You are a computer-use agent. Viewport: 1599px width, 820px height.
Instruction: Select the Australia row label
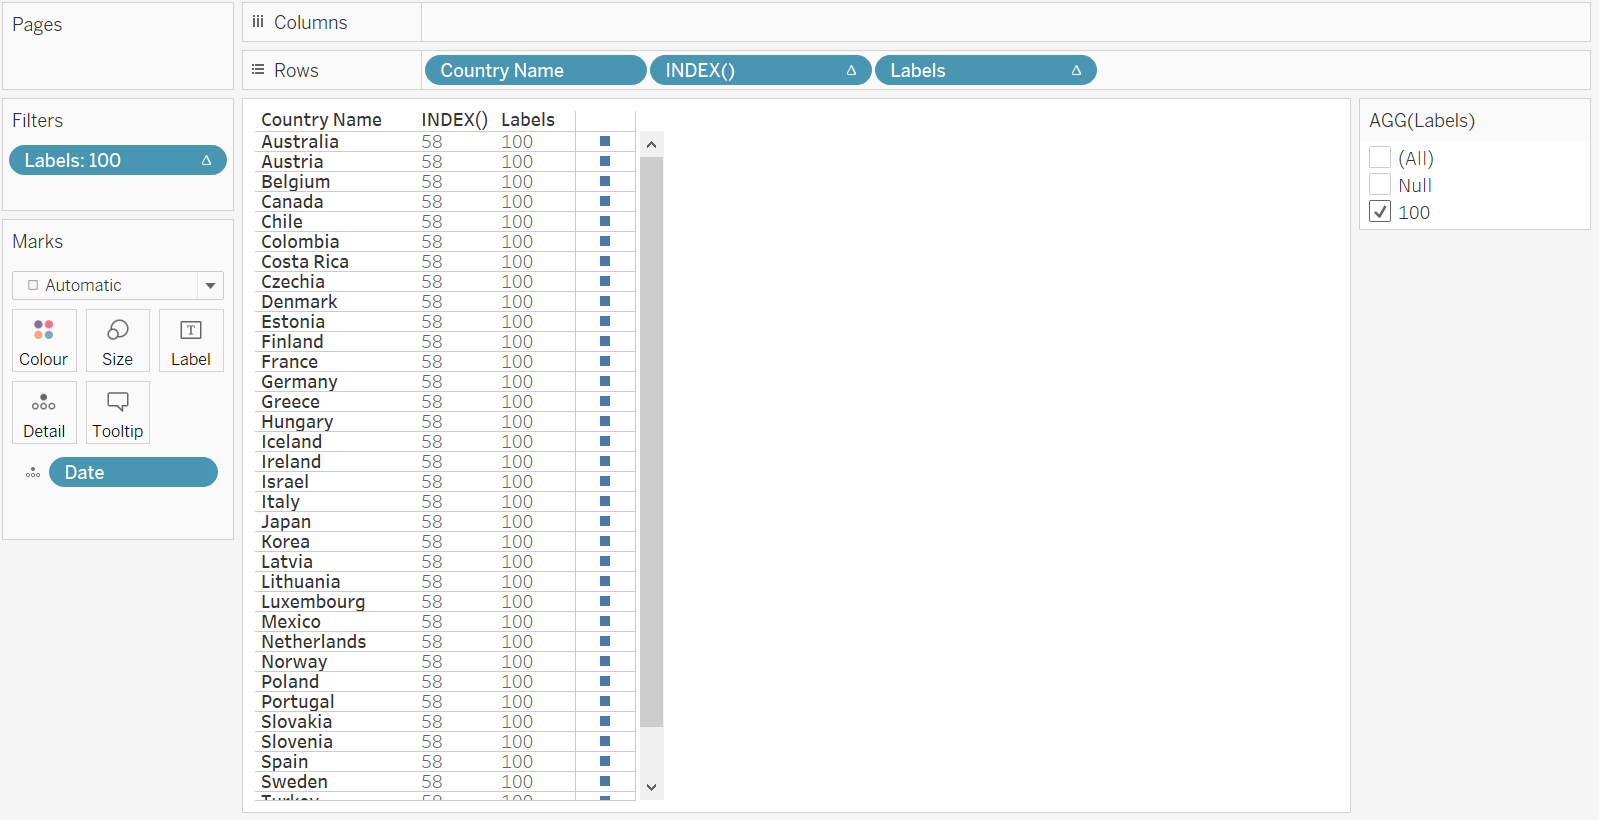tap(299, 141)
